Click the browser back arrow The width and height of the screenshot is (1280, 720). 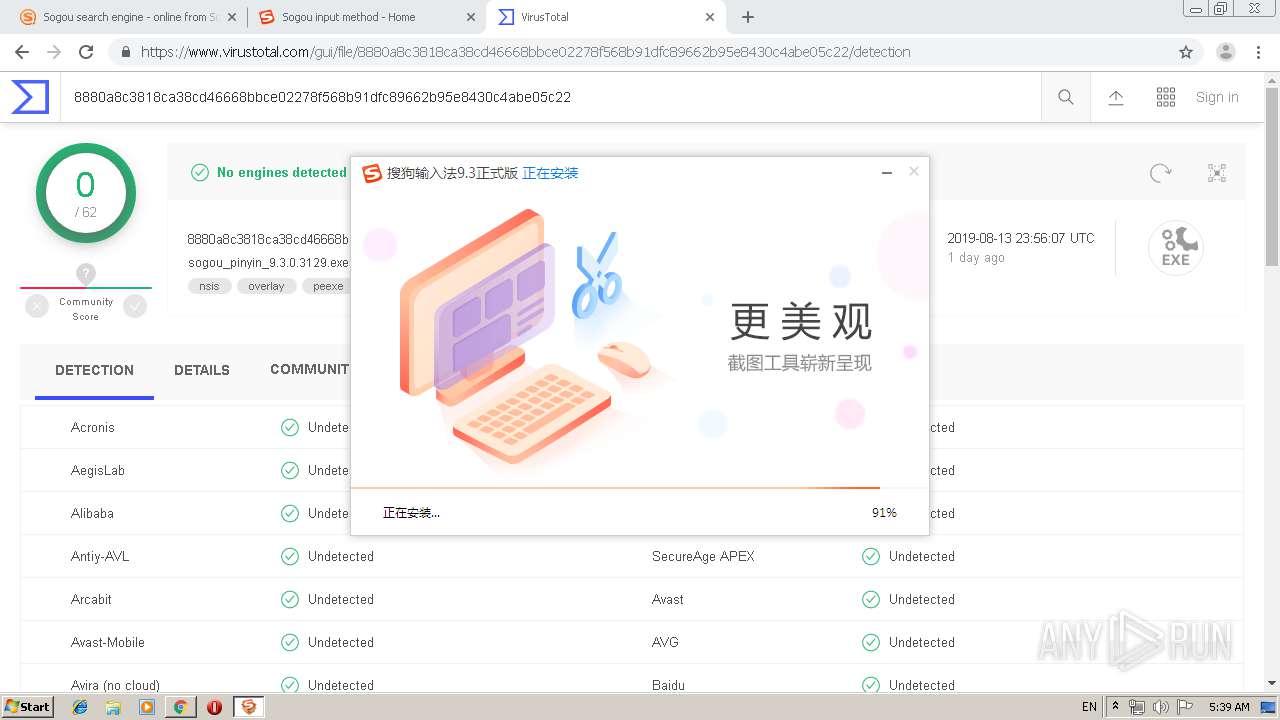coord(22,52)
